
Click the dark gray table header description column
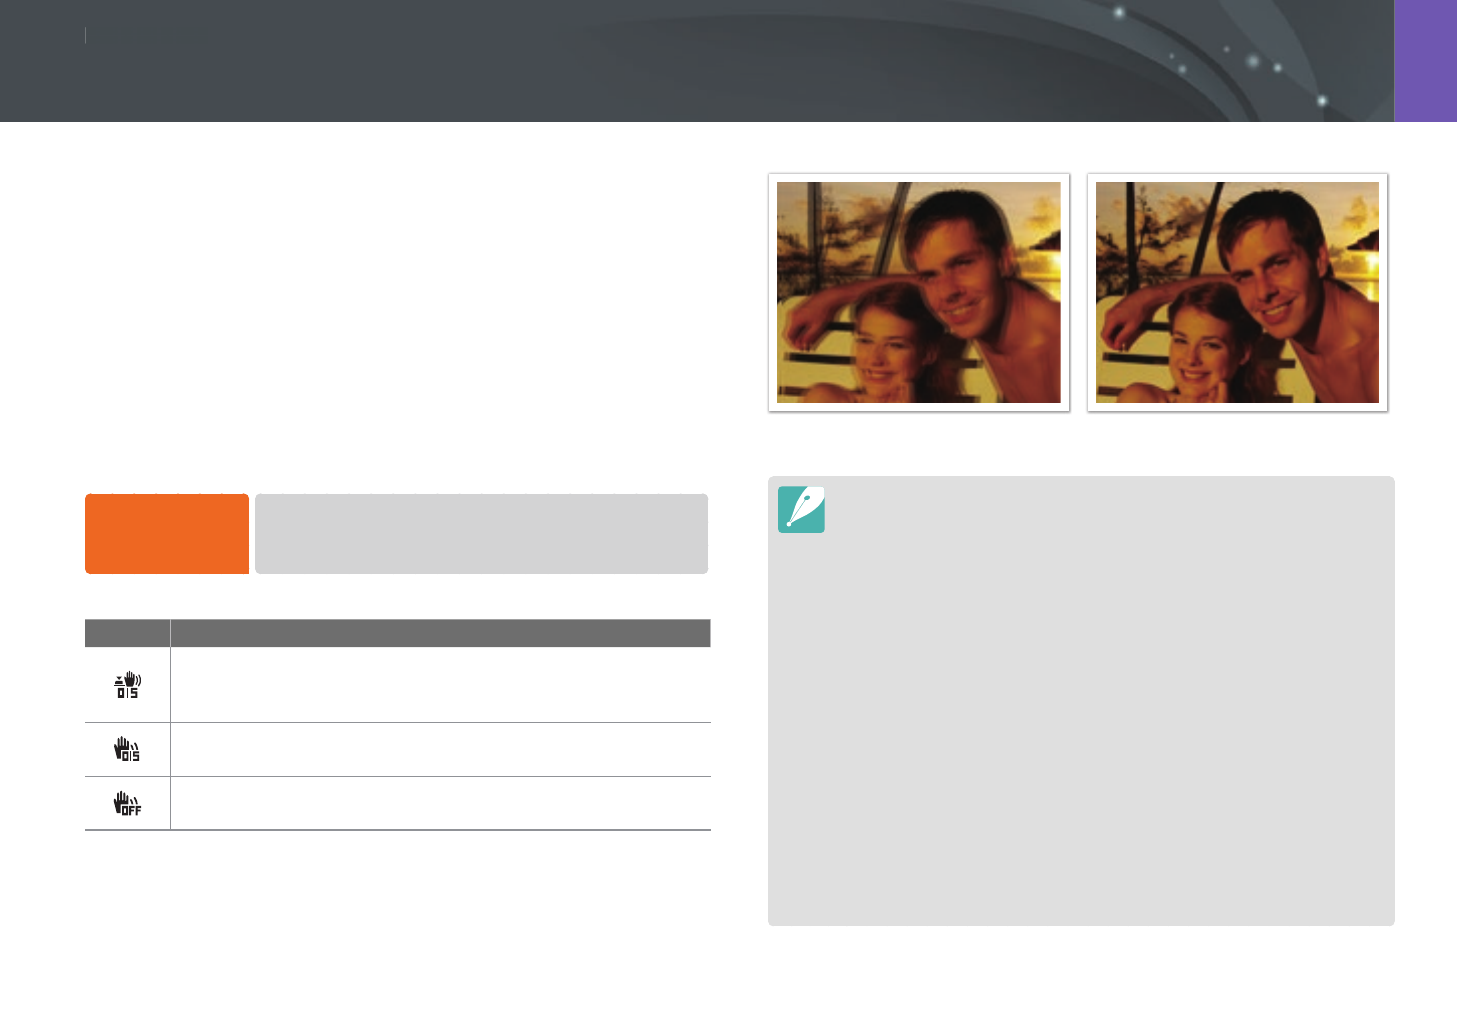point(440,633)
